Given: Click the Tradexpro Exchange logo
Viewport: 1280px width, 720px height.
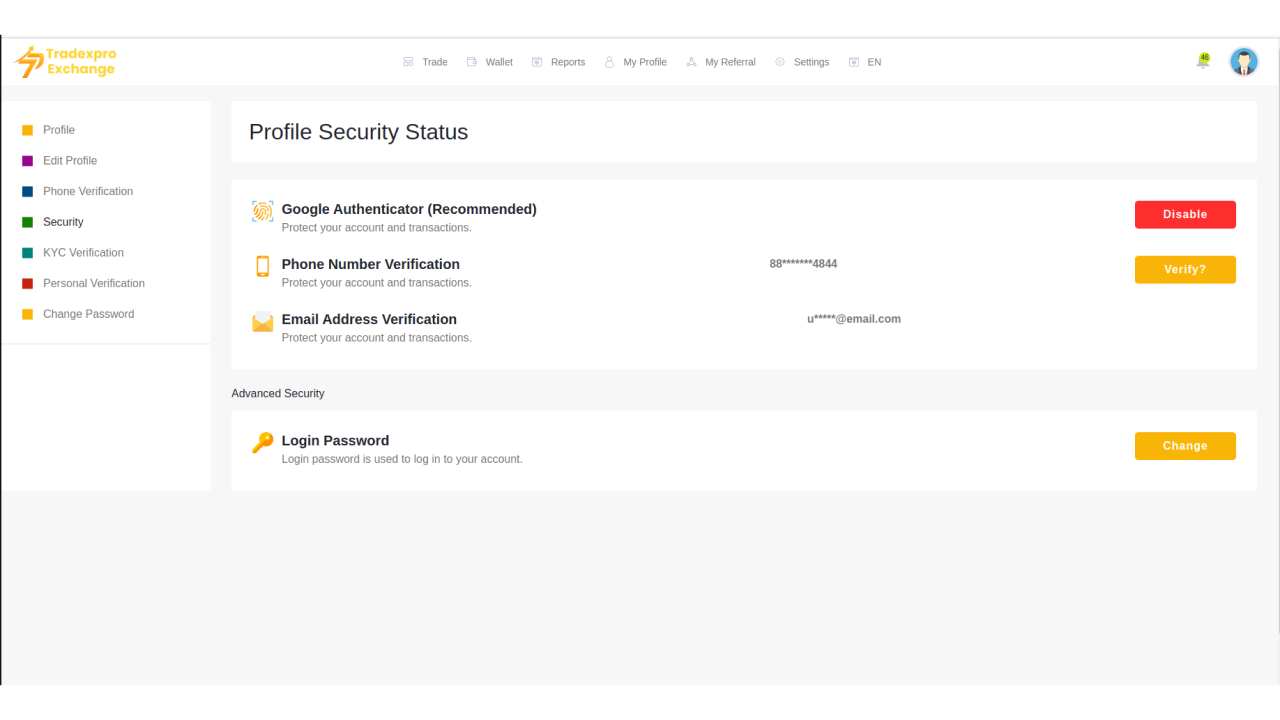Looking at the screenshot, I should [66, 62].
